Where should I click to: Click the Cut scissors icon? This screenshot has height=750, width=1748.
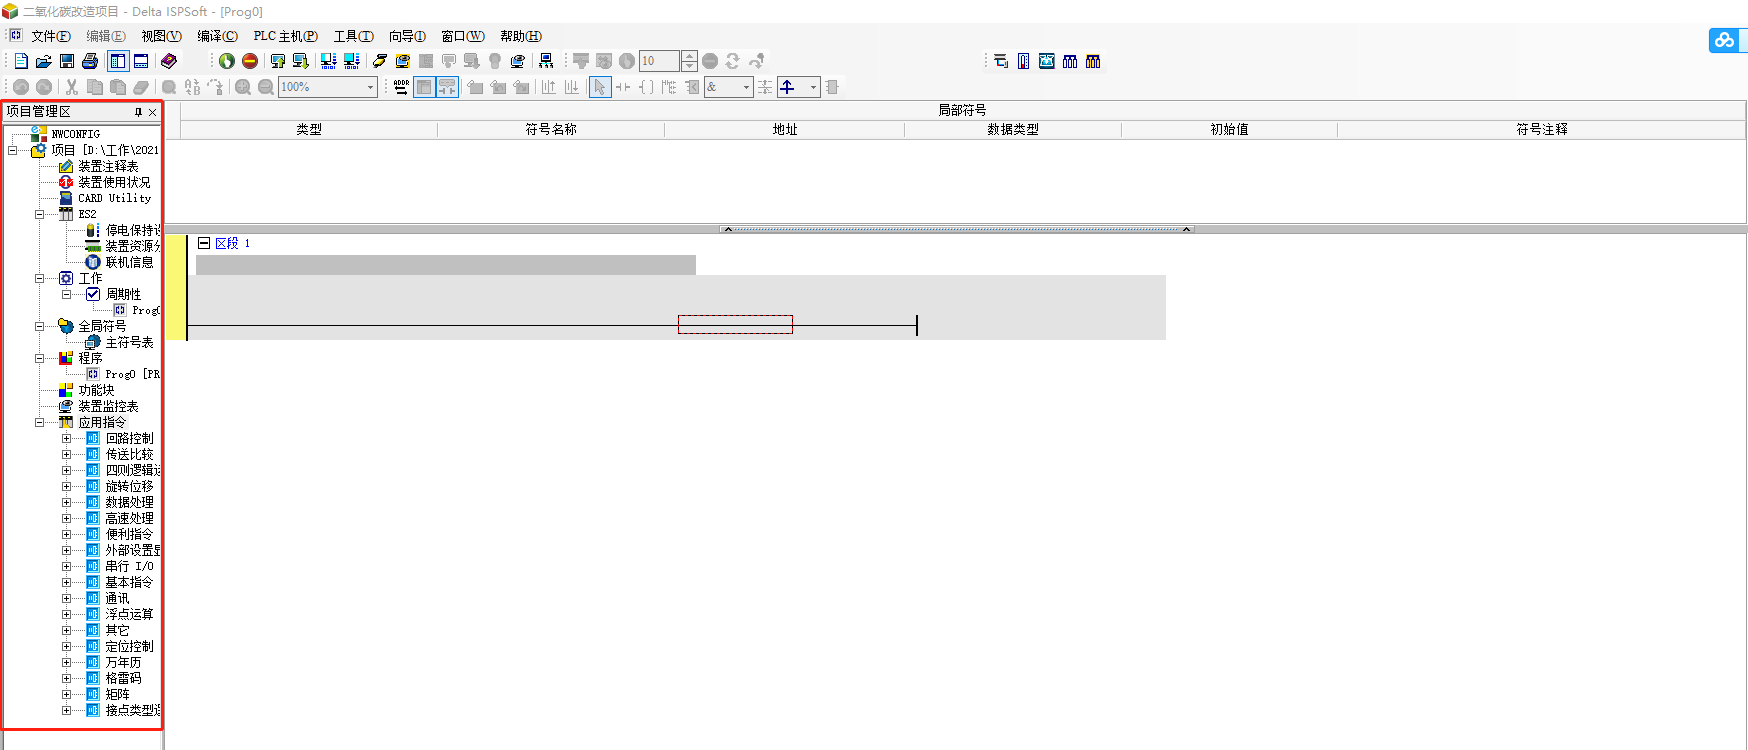pyautogui.click(x=72, y=87)
